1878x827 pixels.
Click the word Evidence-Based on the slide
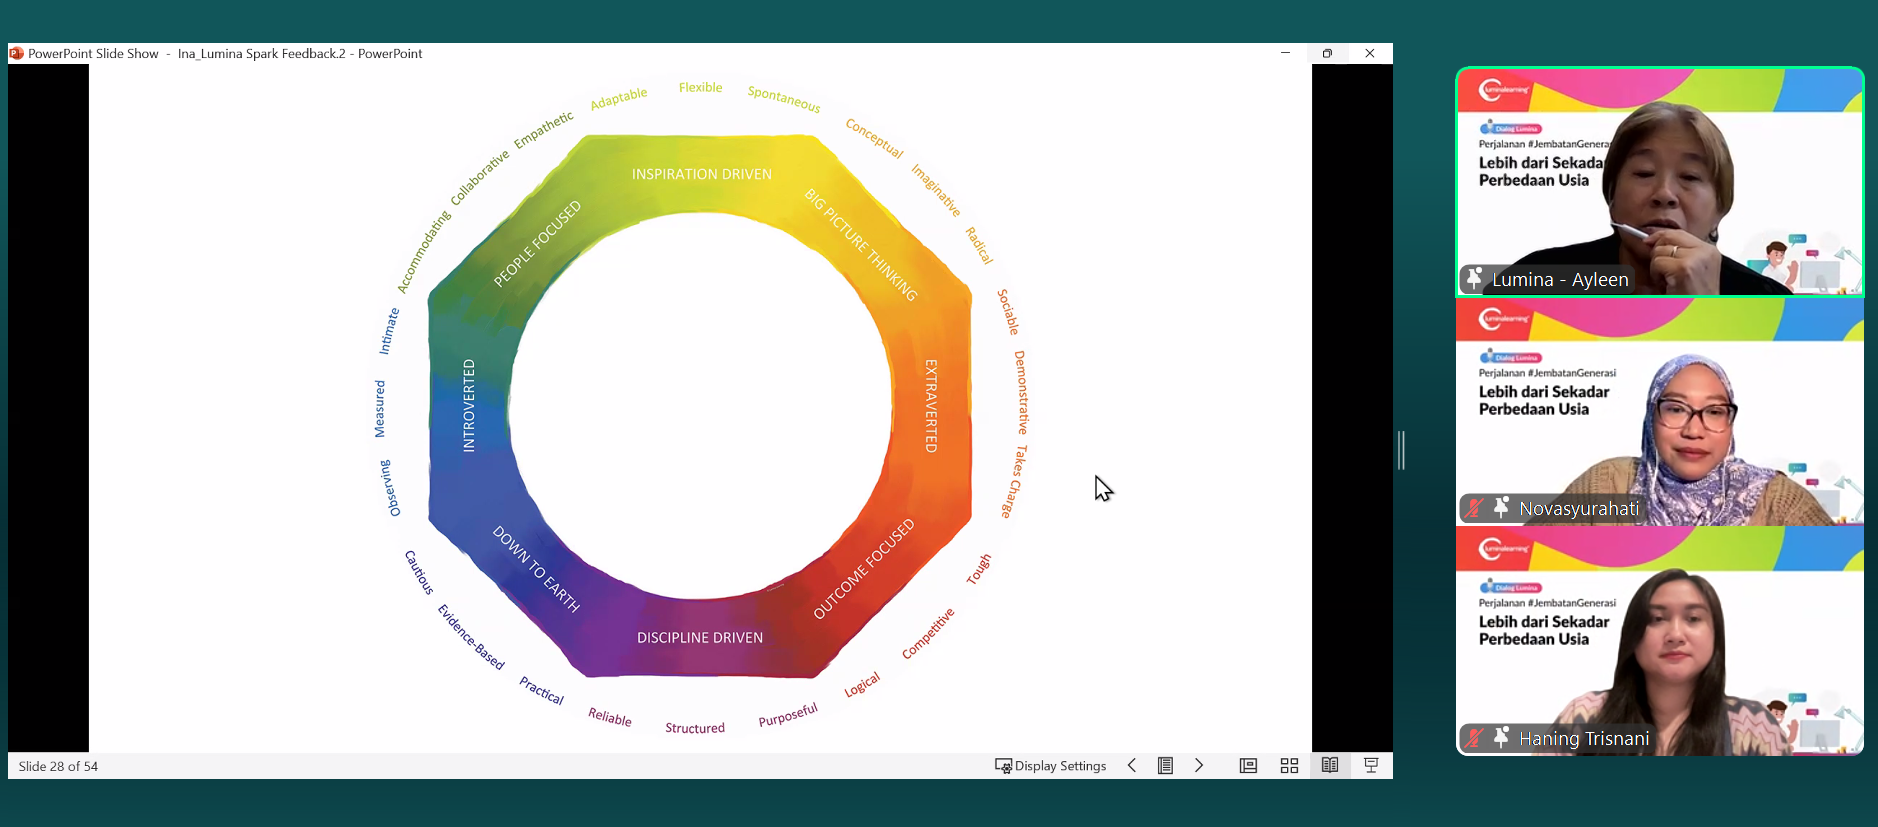[471, 637]
